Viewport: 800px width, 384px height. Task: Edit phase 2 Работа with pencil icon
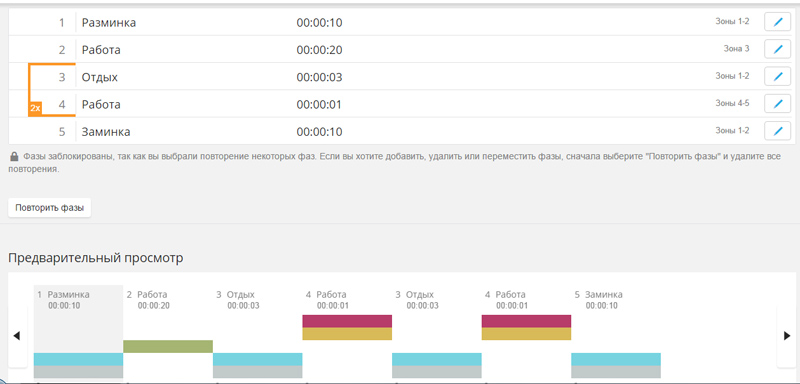pyautogui.click(x=777, y=49)
